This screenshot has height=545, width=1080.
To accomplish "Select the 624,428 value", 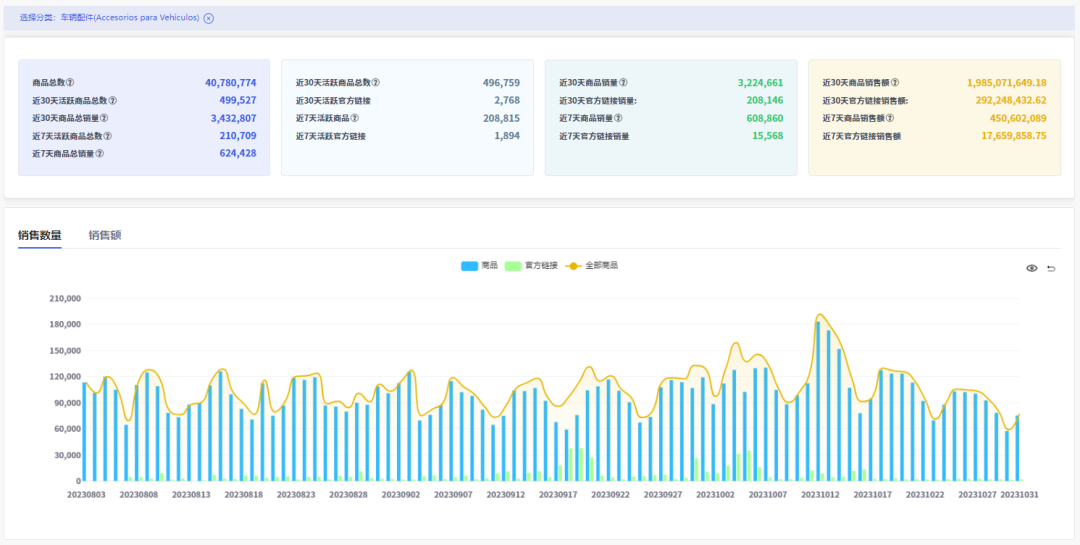I will 238,154.
